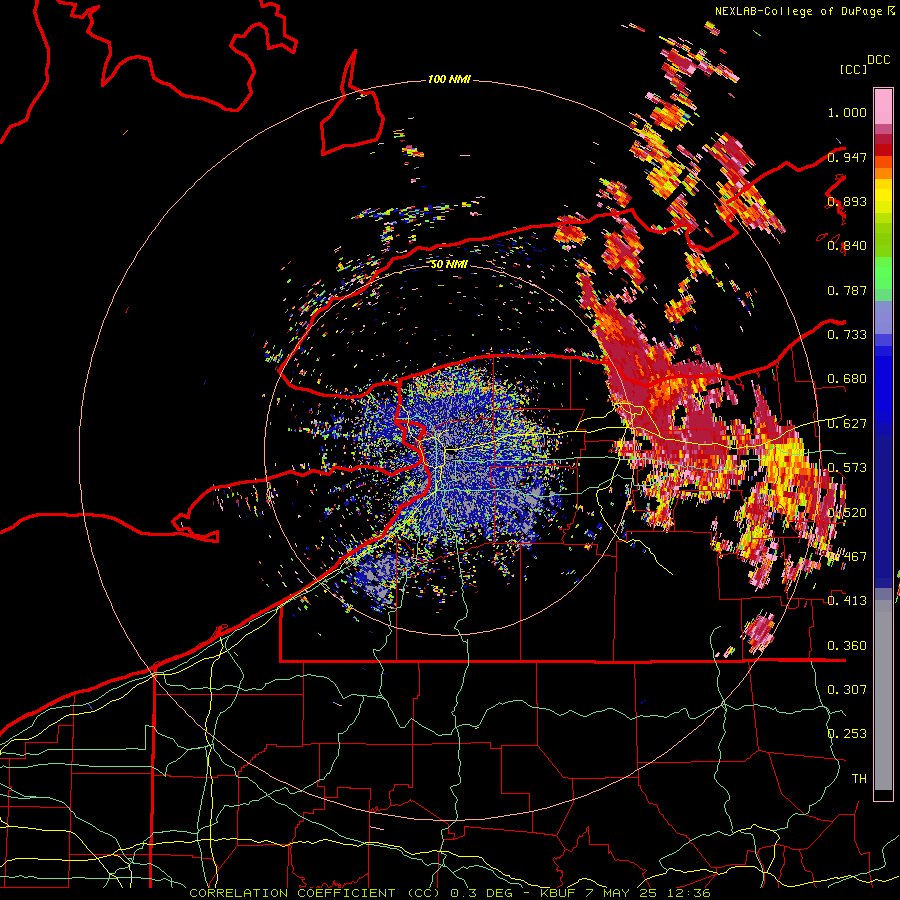This screenshot has width=900, height=900.
Task: Click the 0.253 value on the color scale
Action: tap(847, 734)
